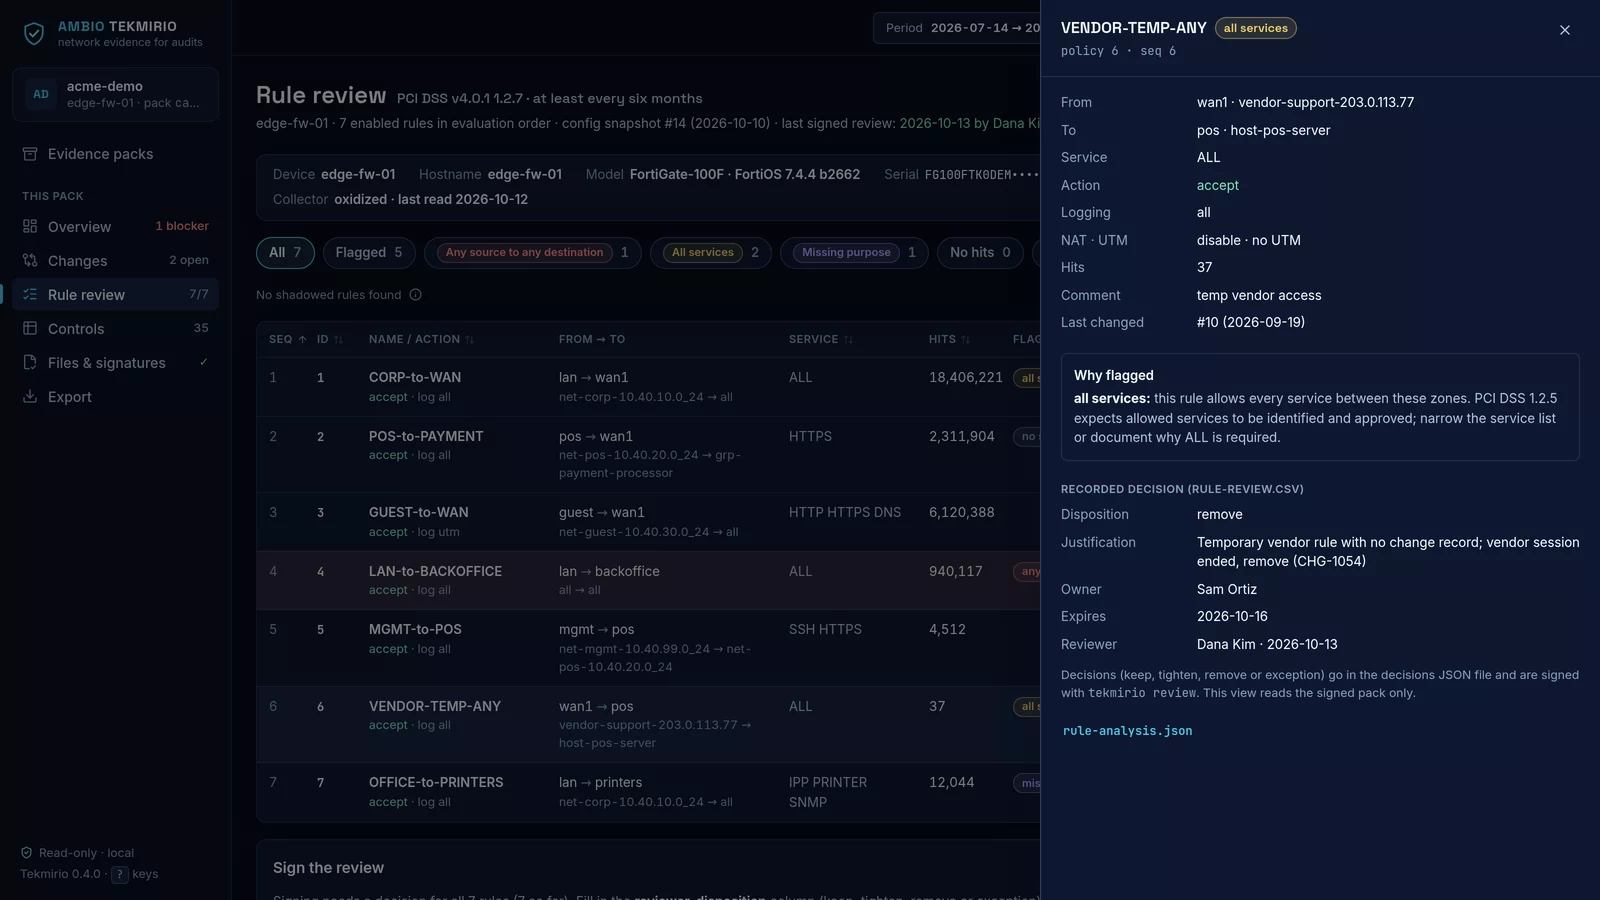Image resolution: width=1600 pixels, height=900 pixels.
Task: Filter by Missing purpose
Action: click(854, 253)
